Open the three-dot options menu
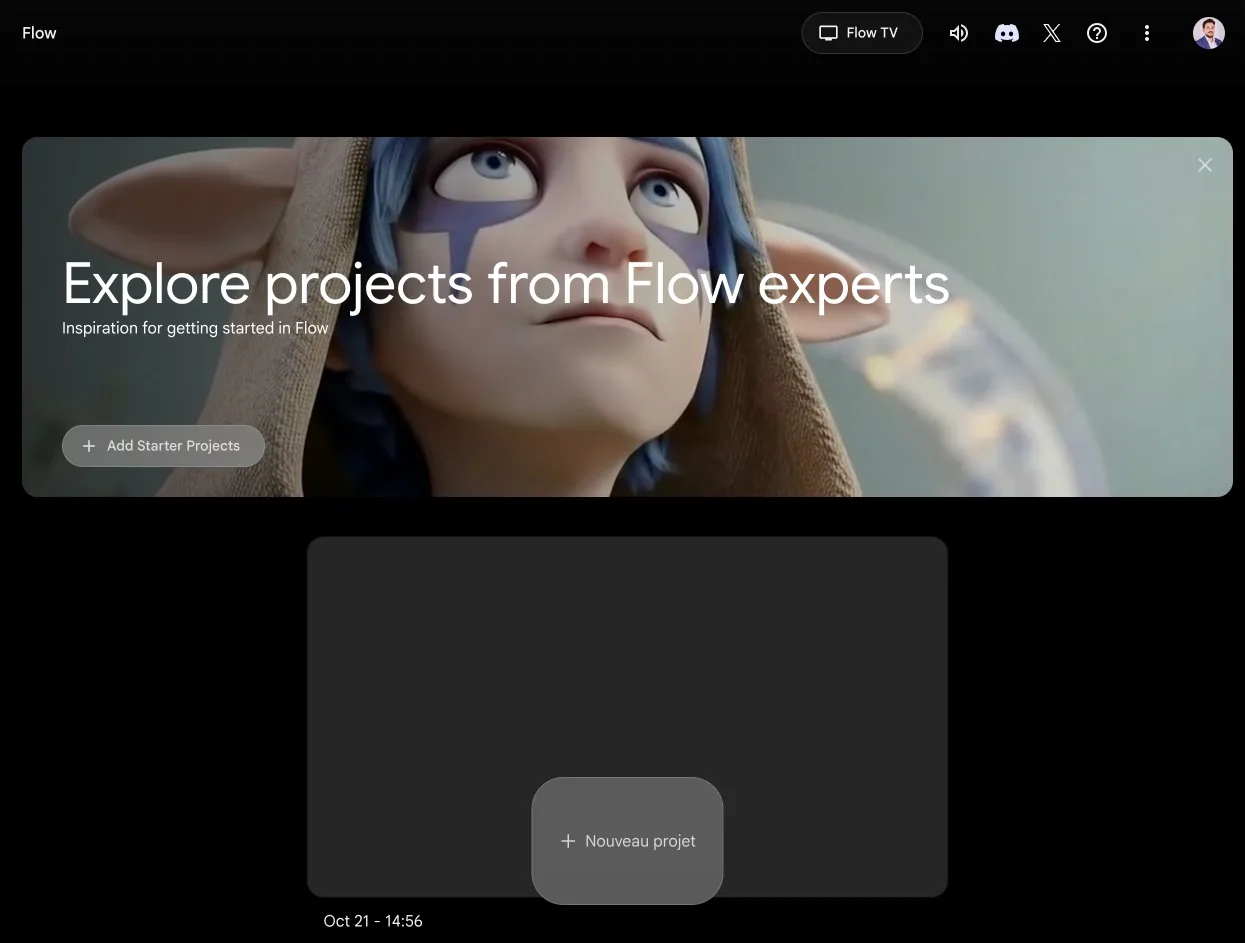Screen dimensions: 1245x943 1146,33
